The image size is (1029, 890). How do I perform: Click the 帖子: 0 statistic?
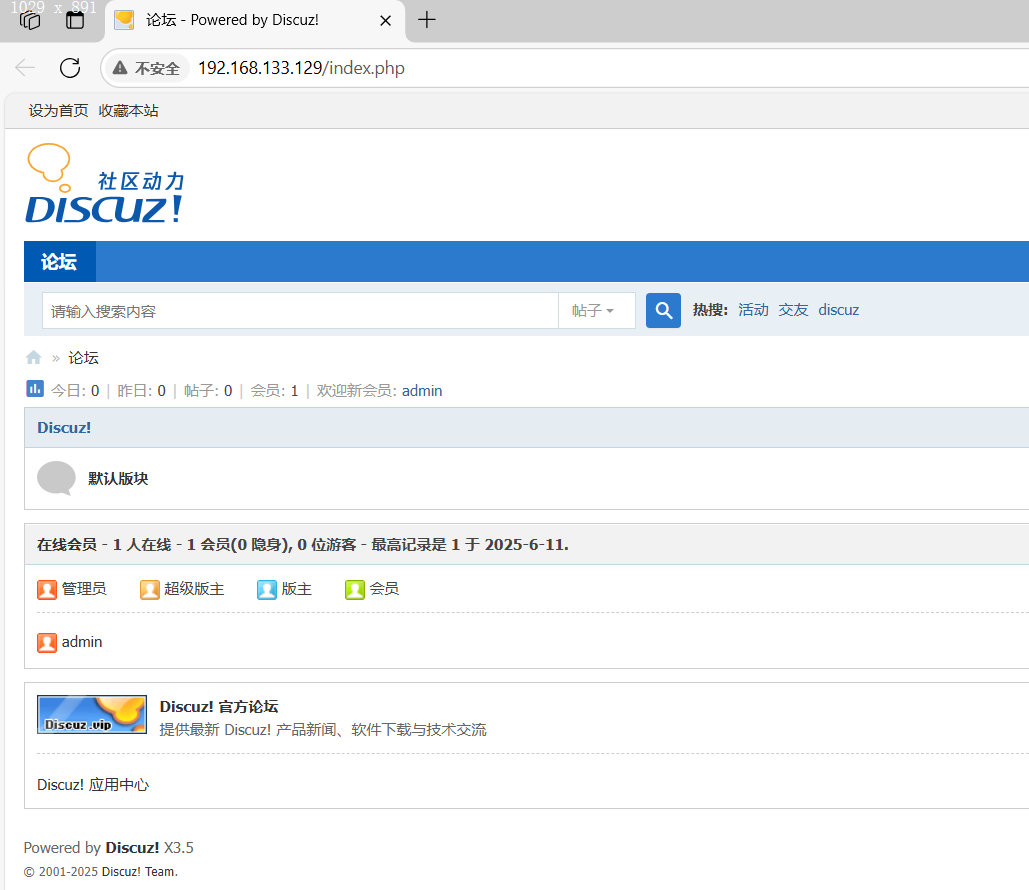click(208, 391)
